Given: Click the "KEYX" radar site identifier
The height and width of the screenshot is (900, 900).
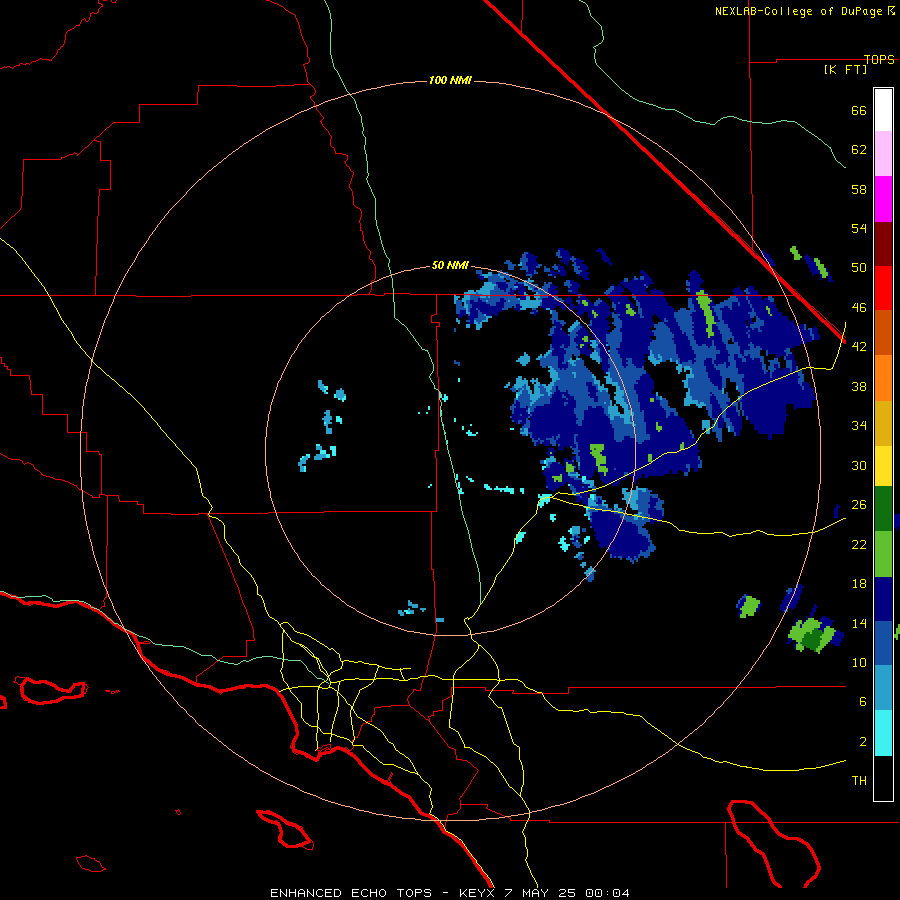Looking at the screenshot, I should [476, 893].
